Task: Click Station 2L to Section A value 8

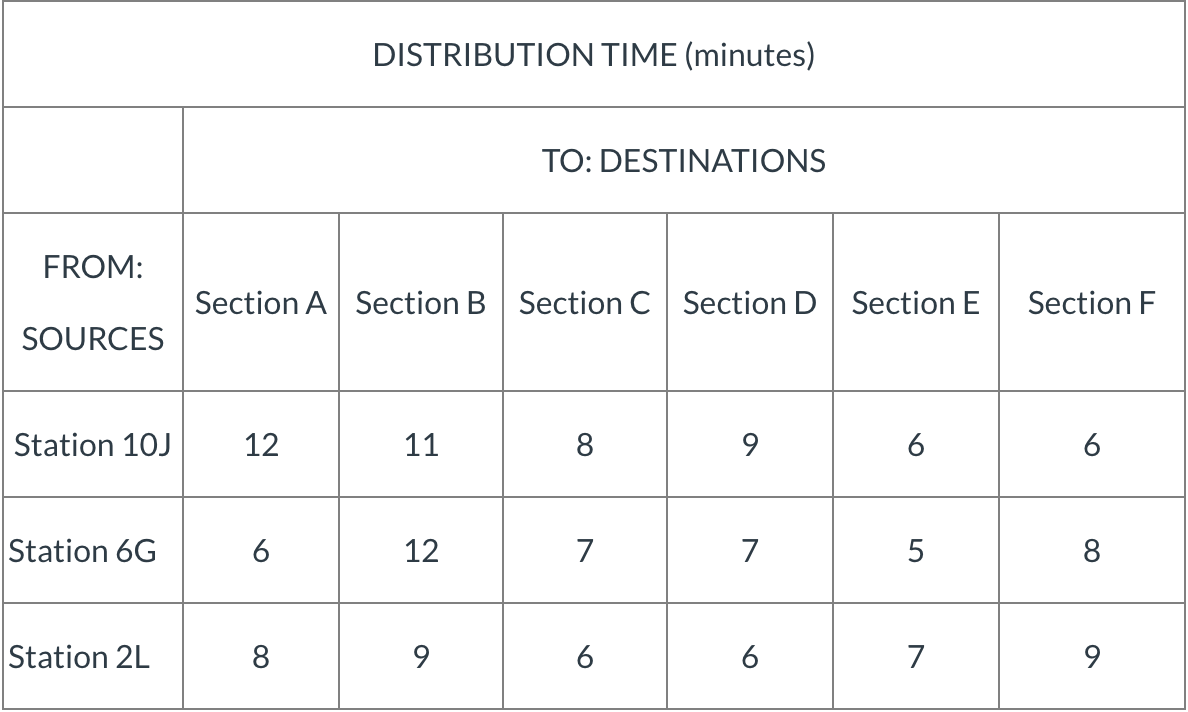Action: point(261,656)
